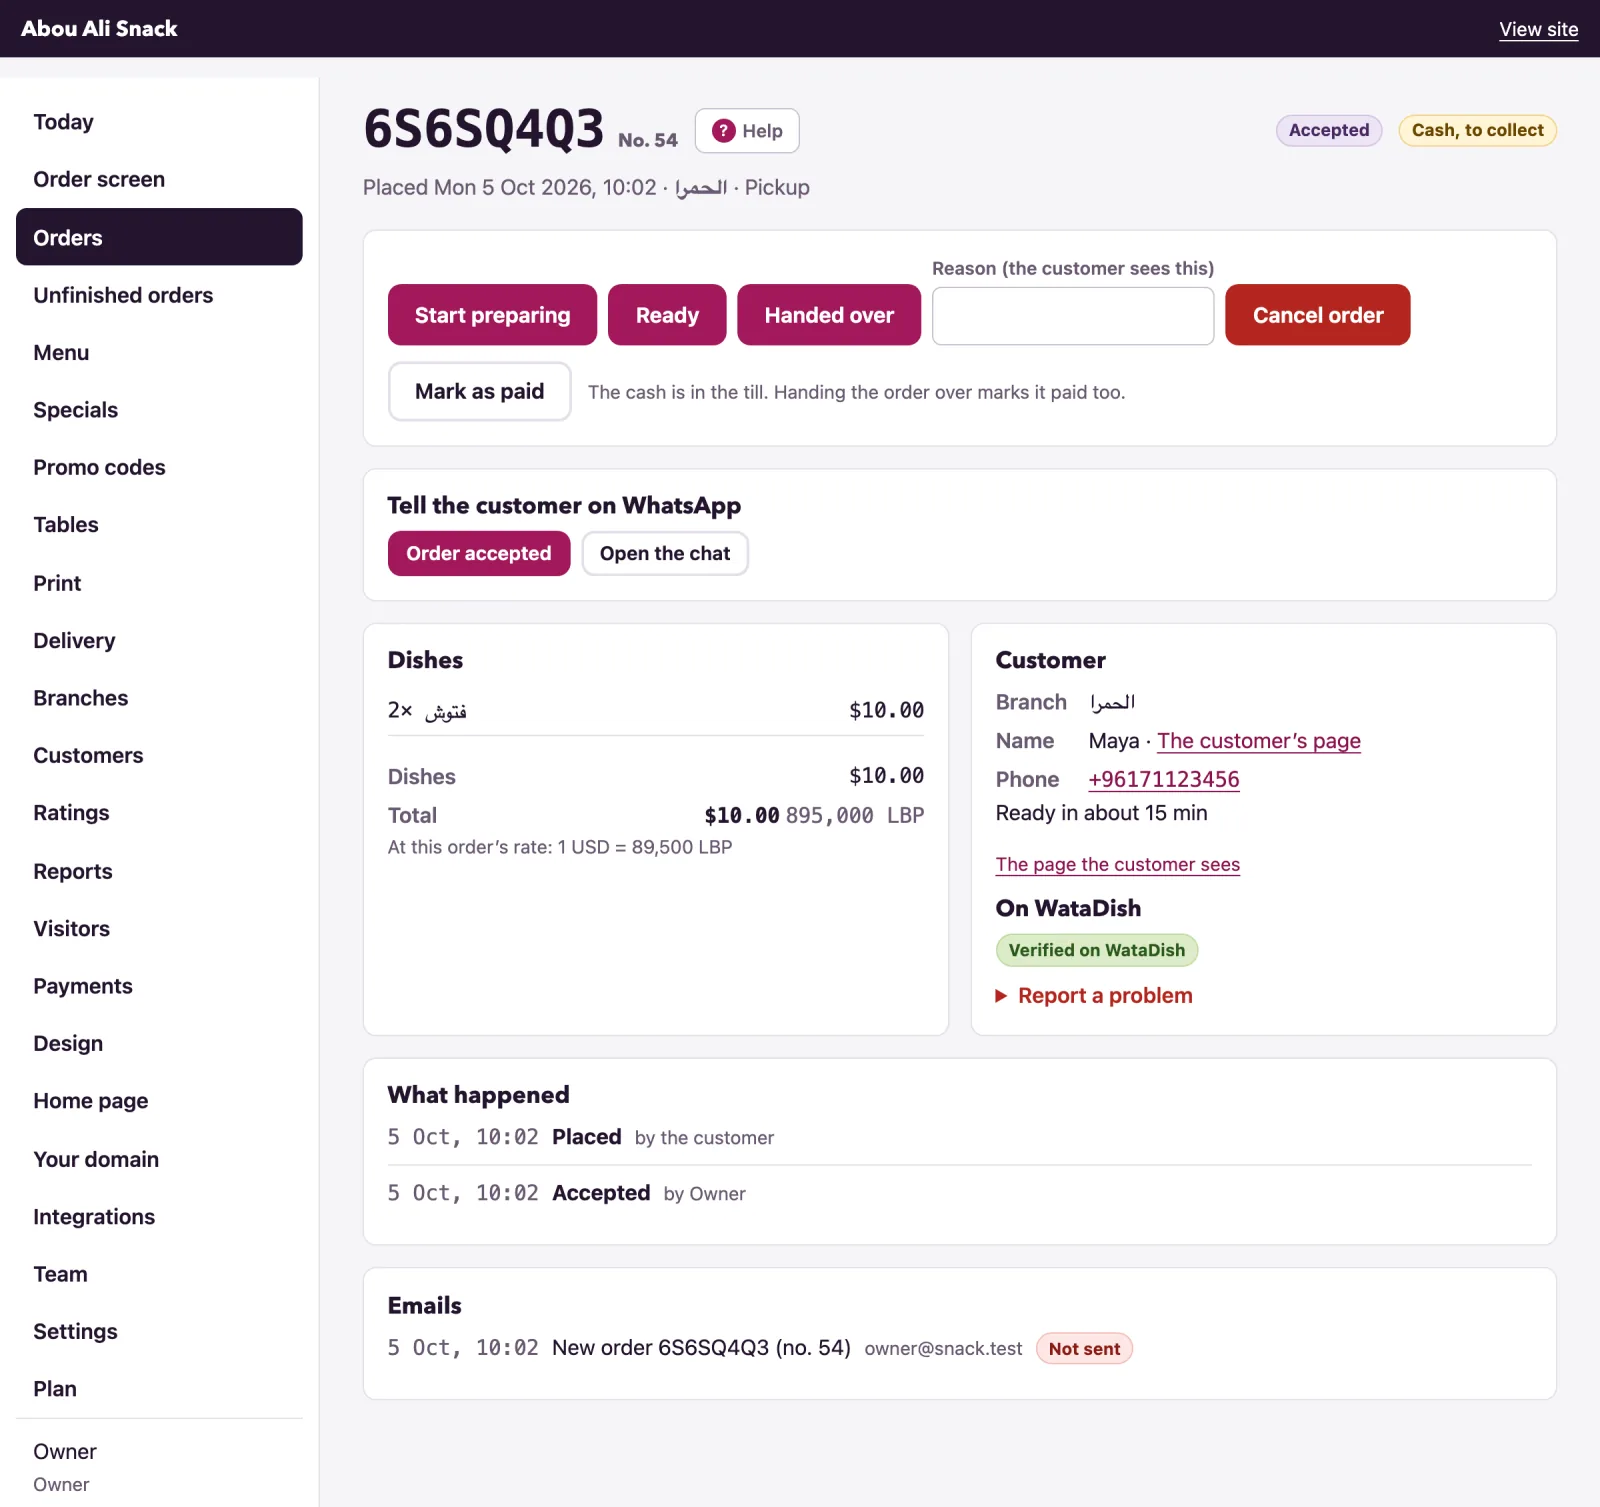Click the Verified on WataDish badge
The height and width of the screenshot is (1507, 1600).
coord(1097,950)
